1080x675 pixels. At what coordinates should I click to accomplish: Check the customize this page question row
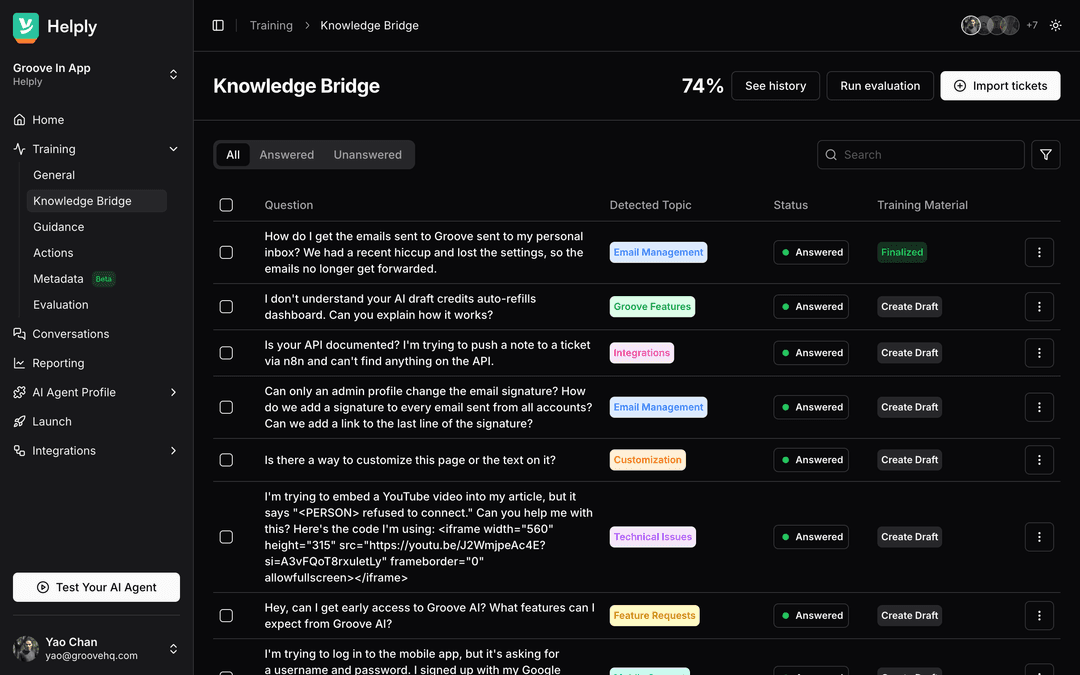226,460
